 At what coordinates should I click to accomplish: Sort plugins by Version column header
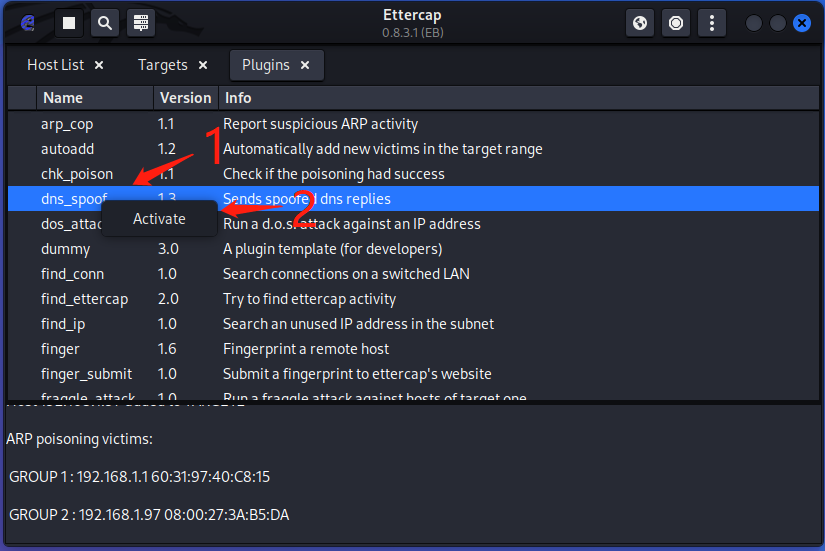pyautogui.click(x=186, y=98)
